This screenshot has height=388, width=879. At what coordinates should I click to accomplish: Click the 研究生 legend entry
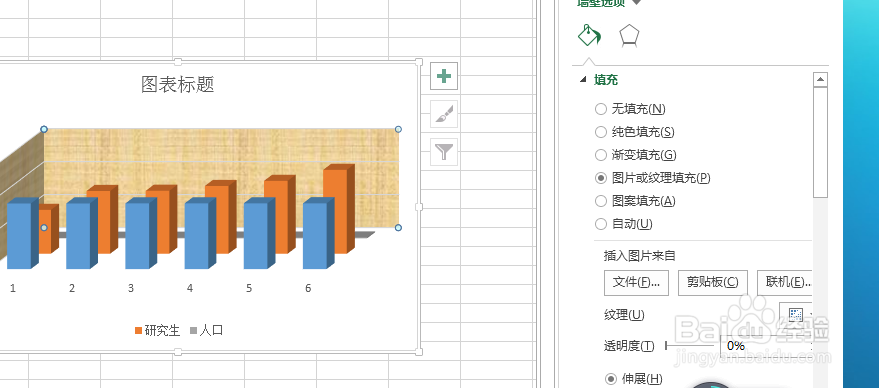point(158,330)
